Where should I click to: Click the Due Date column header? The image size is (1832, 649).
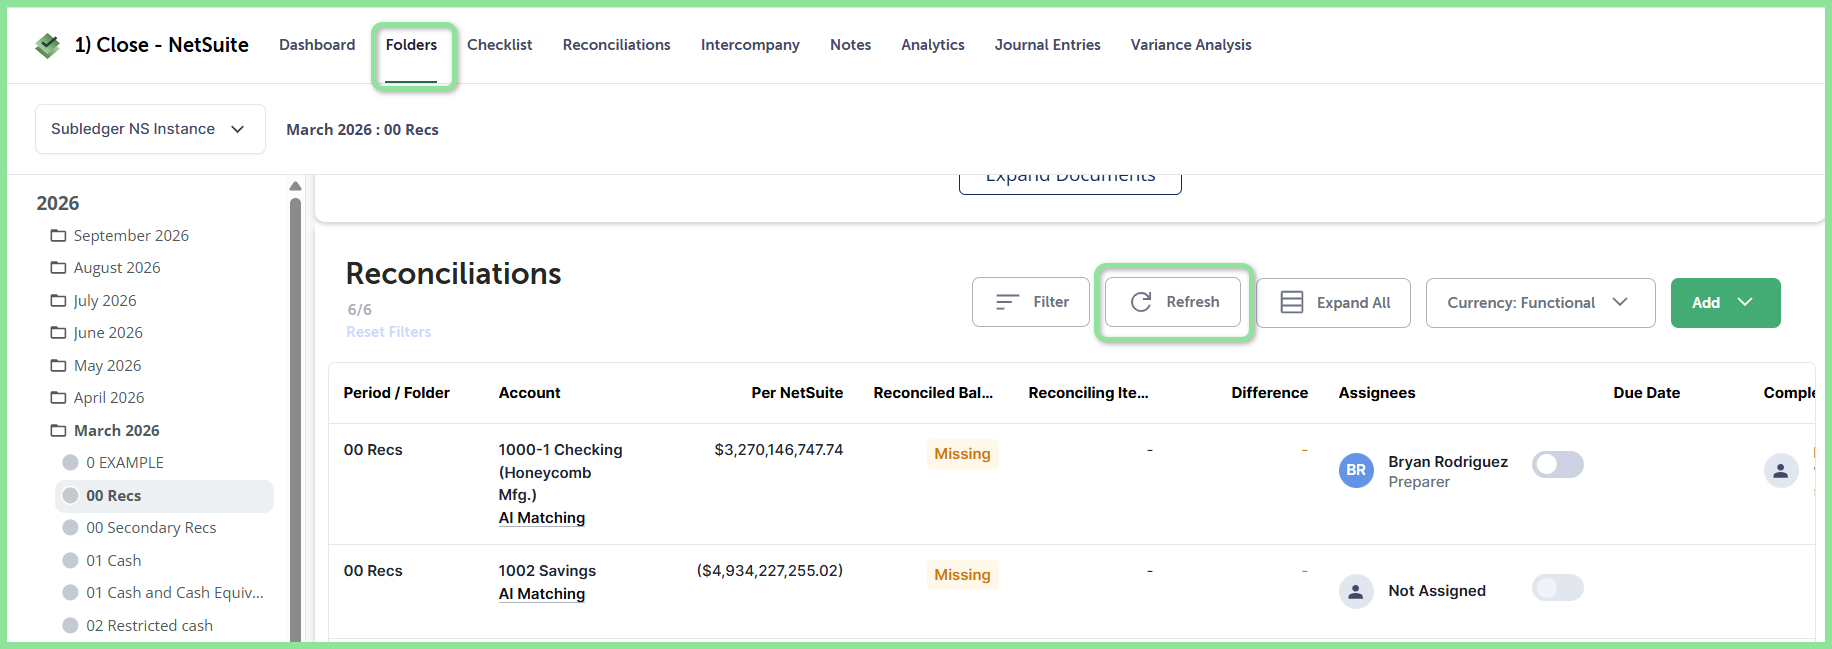(1646, 393)
